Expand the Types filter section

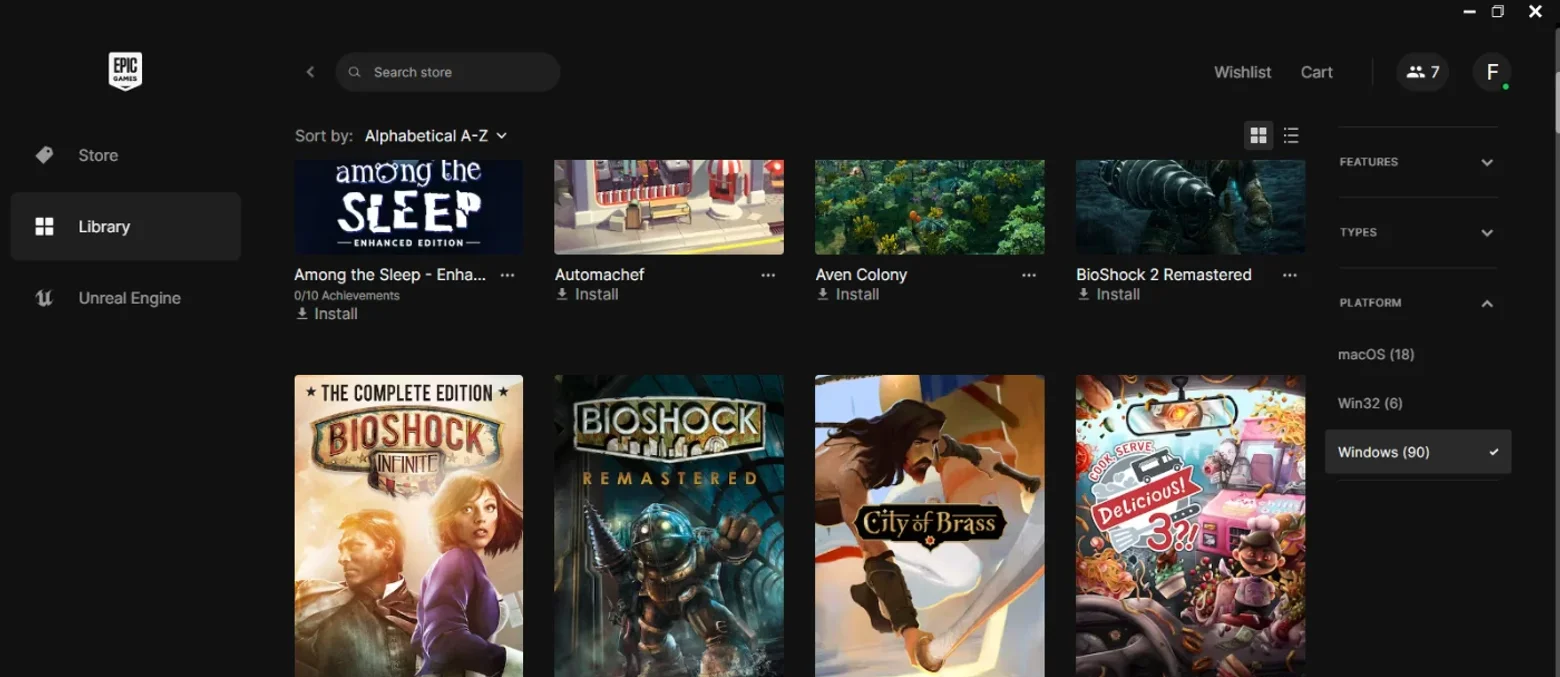click(x=1417, y=232)
